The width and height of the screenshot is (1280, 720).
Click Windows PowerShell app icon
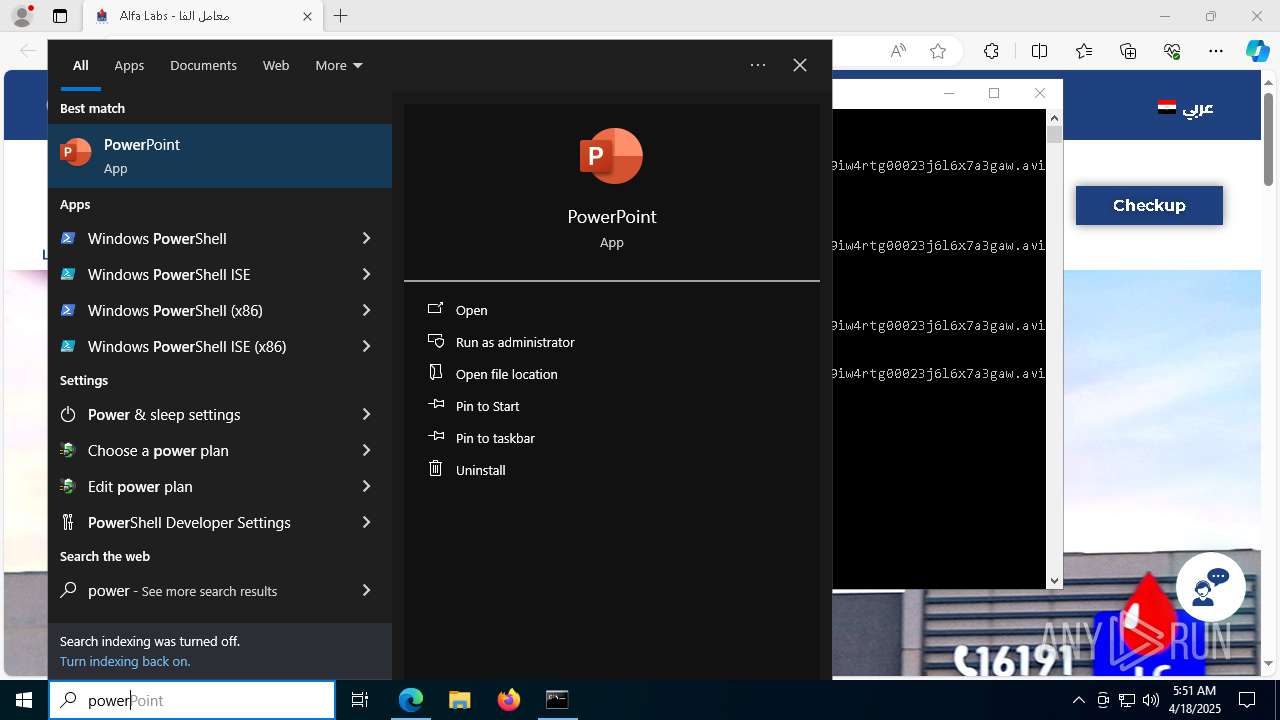coord(68,238)
